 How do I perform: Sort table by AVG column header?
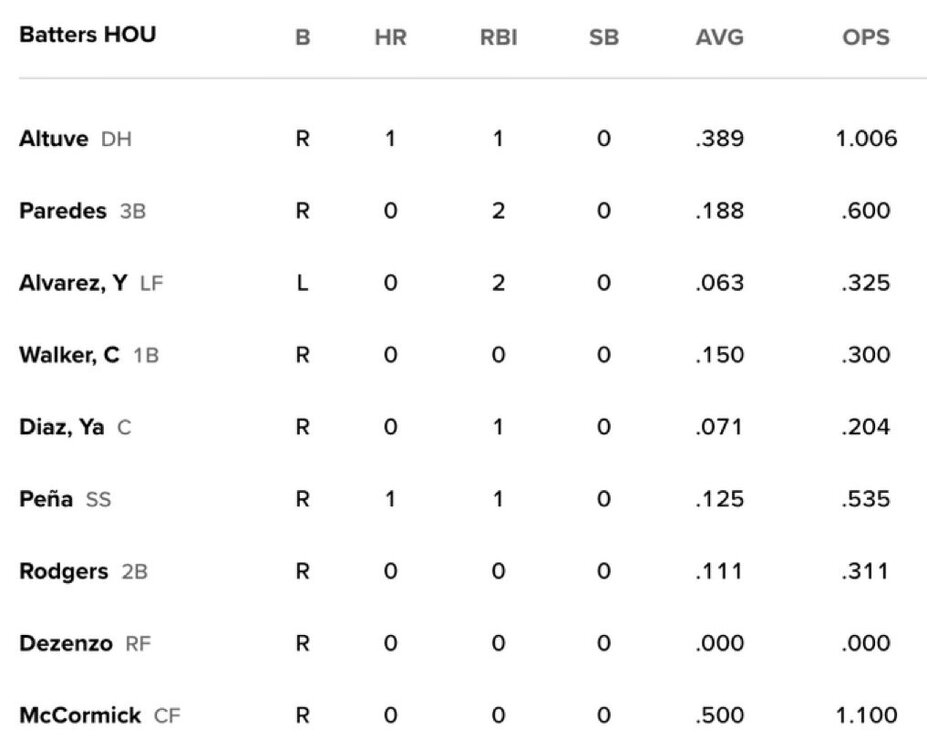(719, 38)
